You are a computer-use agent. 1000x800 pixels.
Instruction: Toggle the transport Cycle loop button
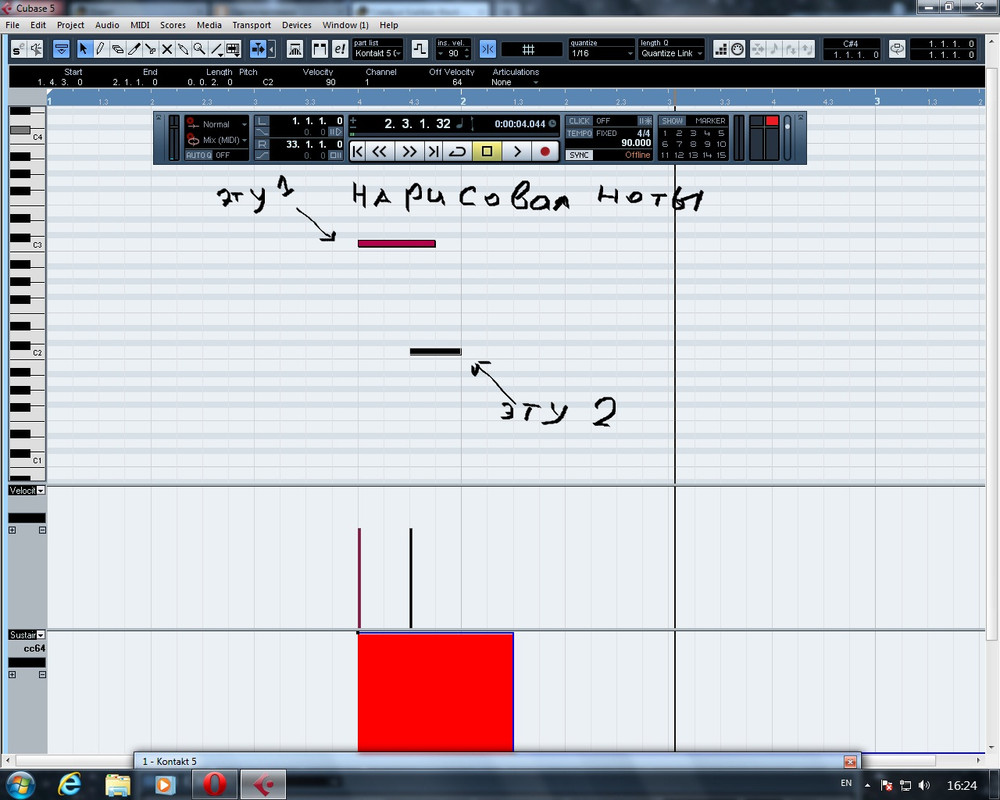457,151
